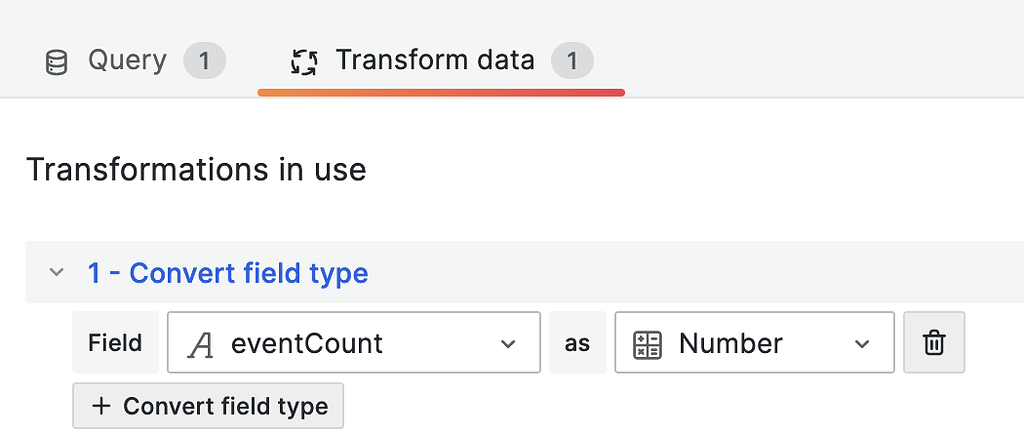Click the Transformations in use heading
This screenshot has width=1024, height=433.
tap(196, 170)
